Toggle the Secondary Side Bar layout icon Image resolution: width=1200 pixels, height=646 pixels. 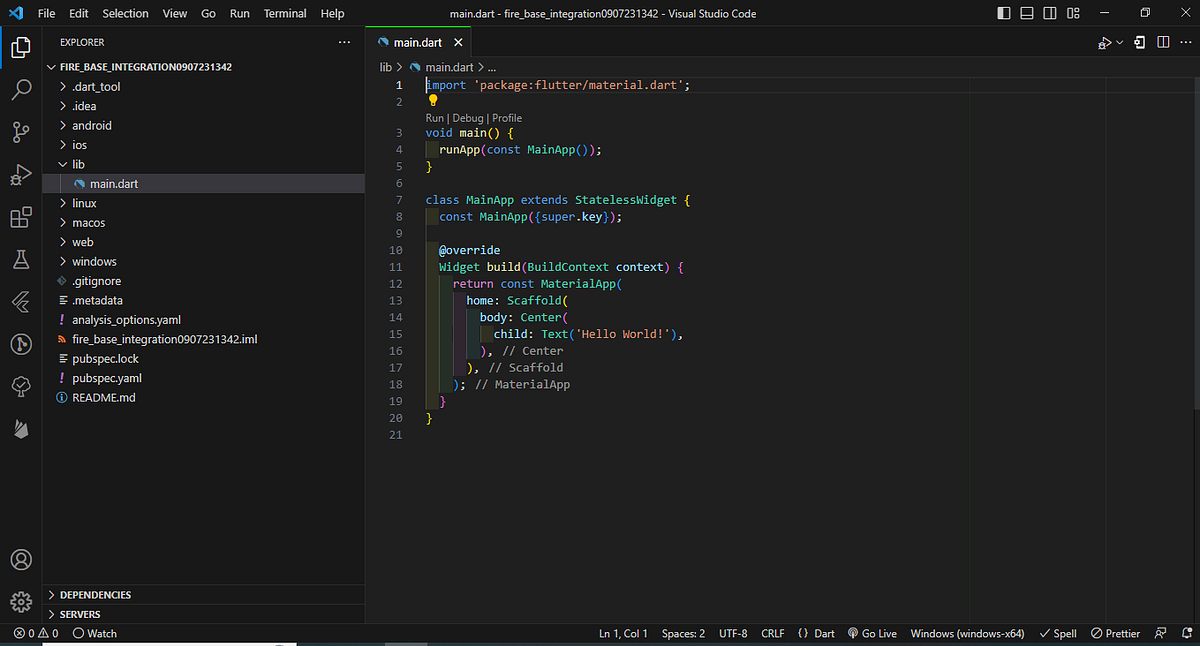[x=1049, y=13]
